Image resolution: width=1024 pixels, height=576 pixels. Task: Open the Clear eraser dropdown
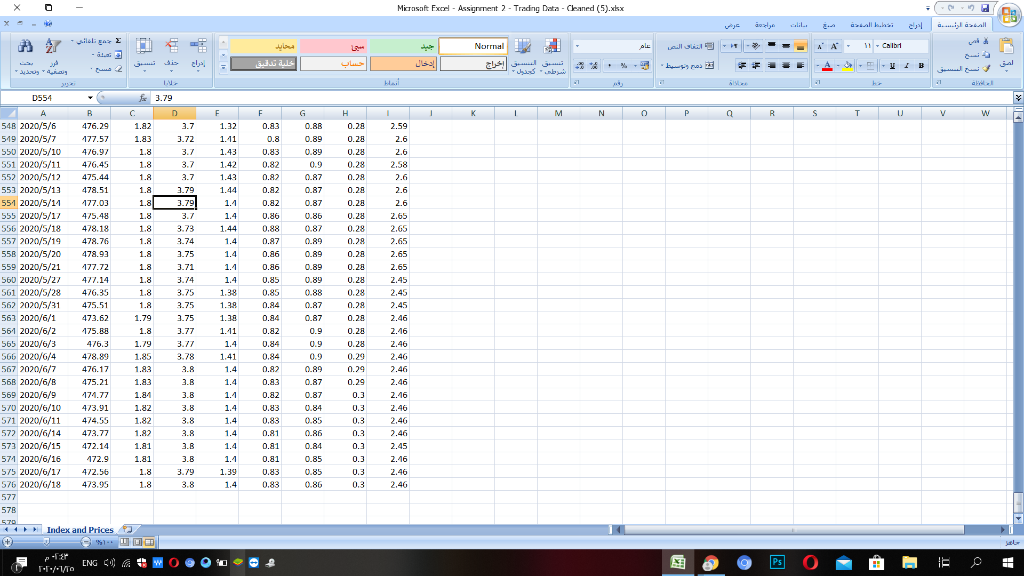(108, 69)
